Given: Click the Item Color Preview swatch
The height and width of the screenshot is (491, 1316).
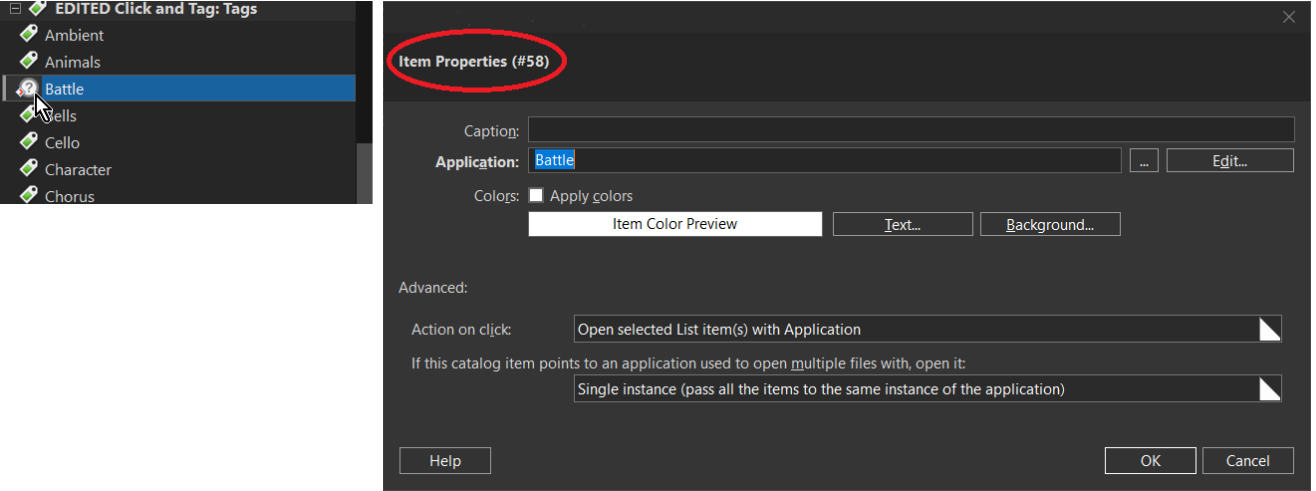Looking at the screenshot, I should pyautogui.click(x=674, y=224).
